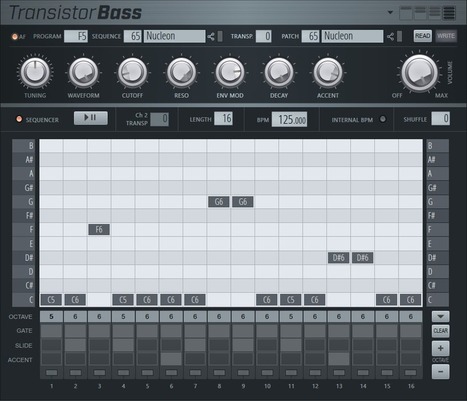The height and width of the screenshot is (401, 467).
Task: Click the right F# key label
Action: tap(437, 216)
